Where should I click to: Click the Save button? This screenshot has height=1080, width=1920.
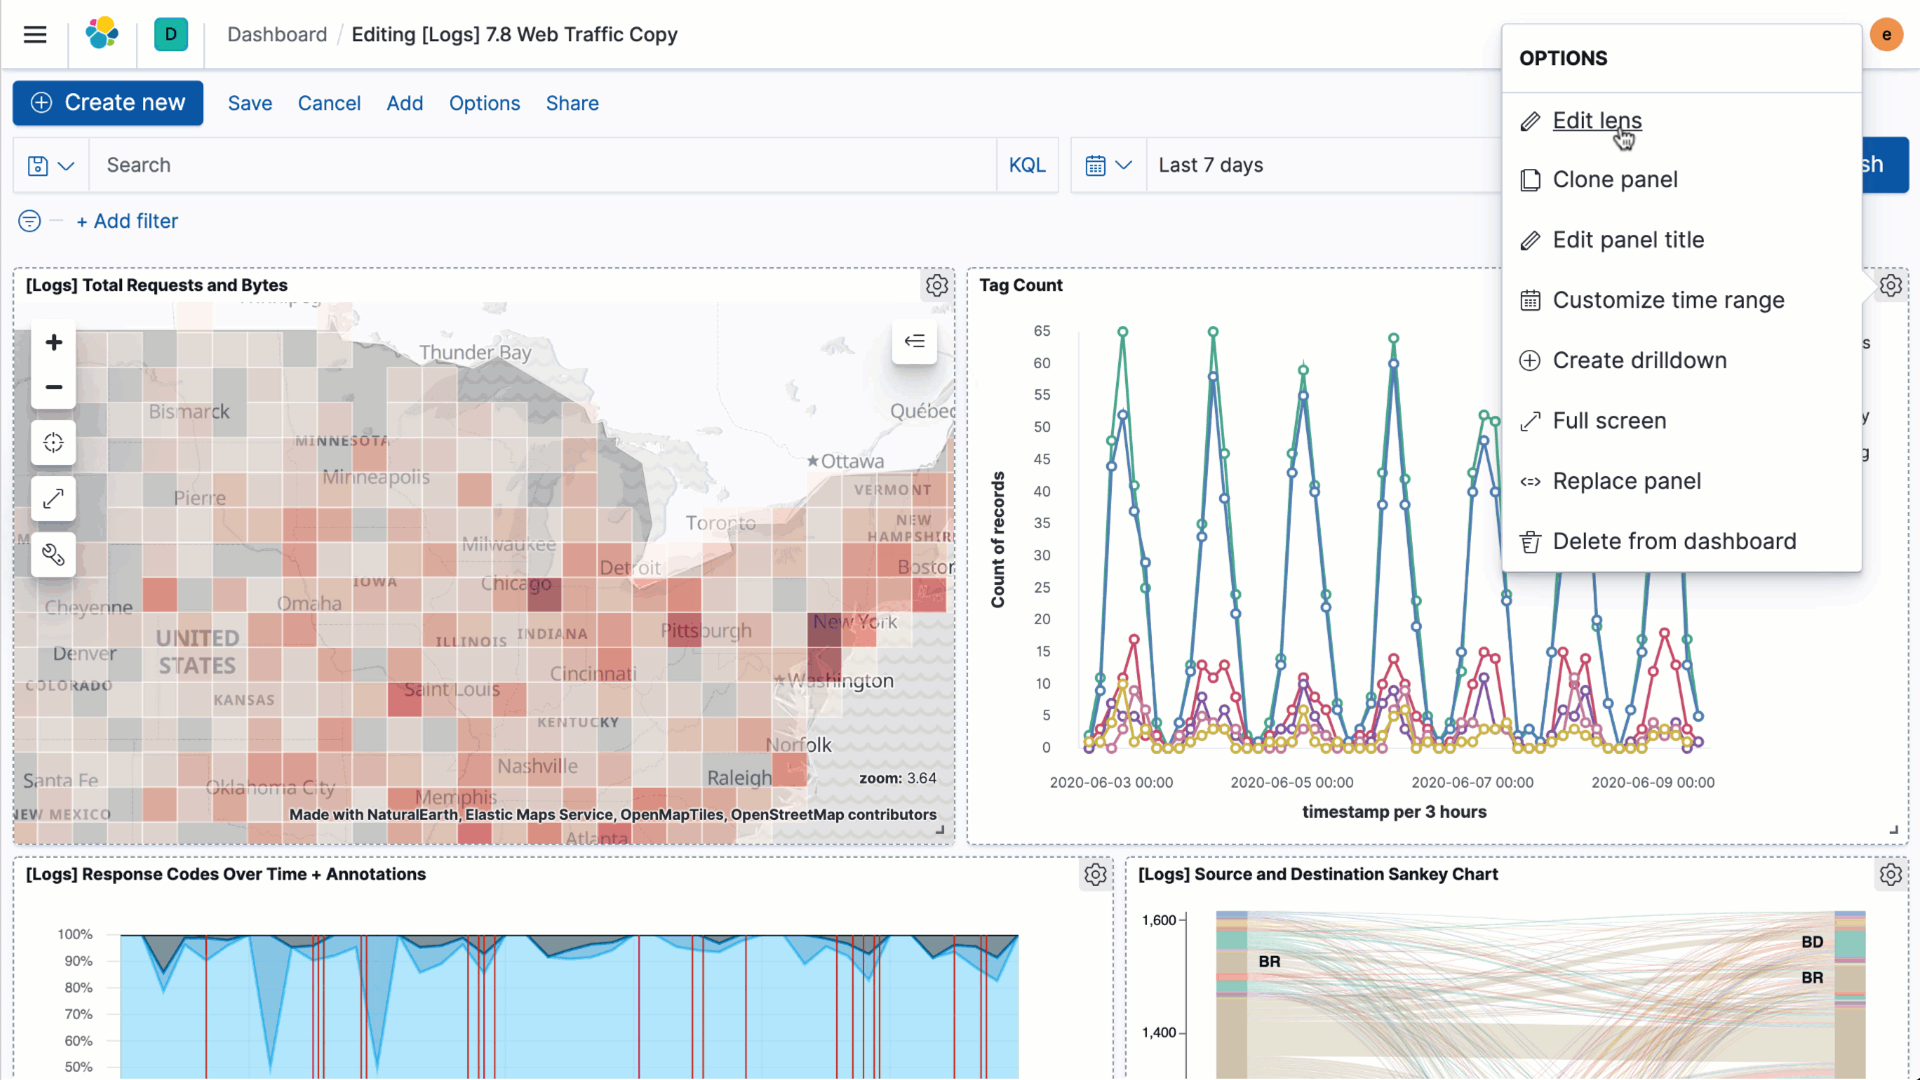251,103
